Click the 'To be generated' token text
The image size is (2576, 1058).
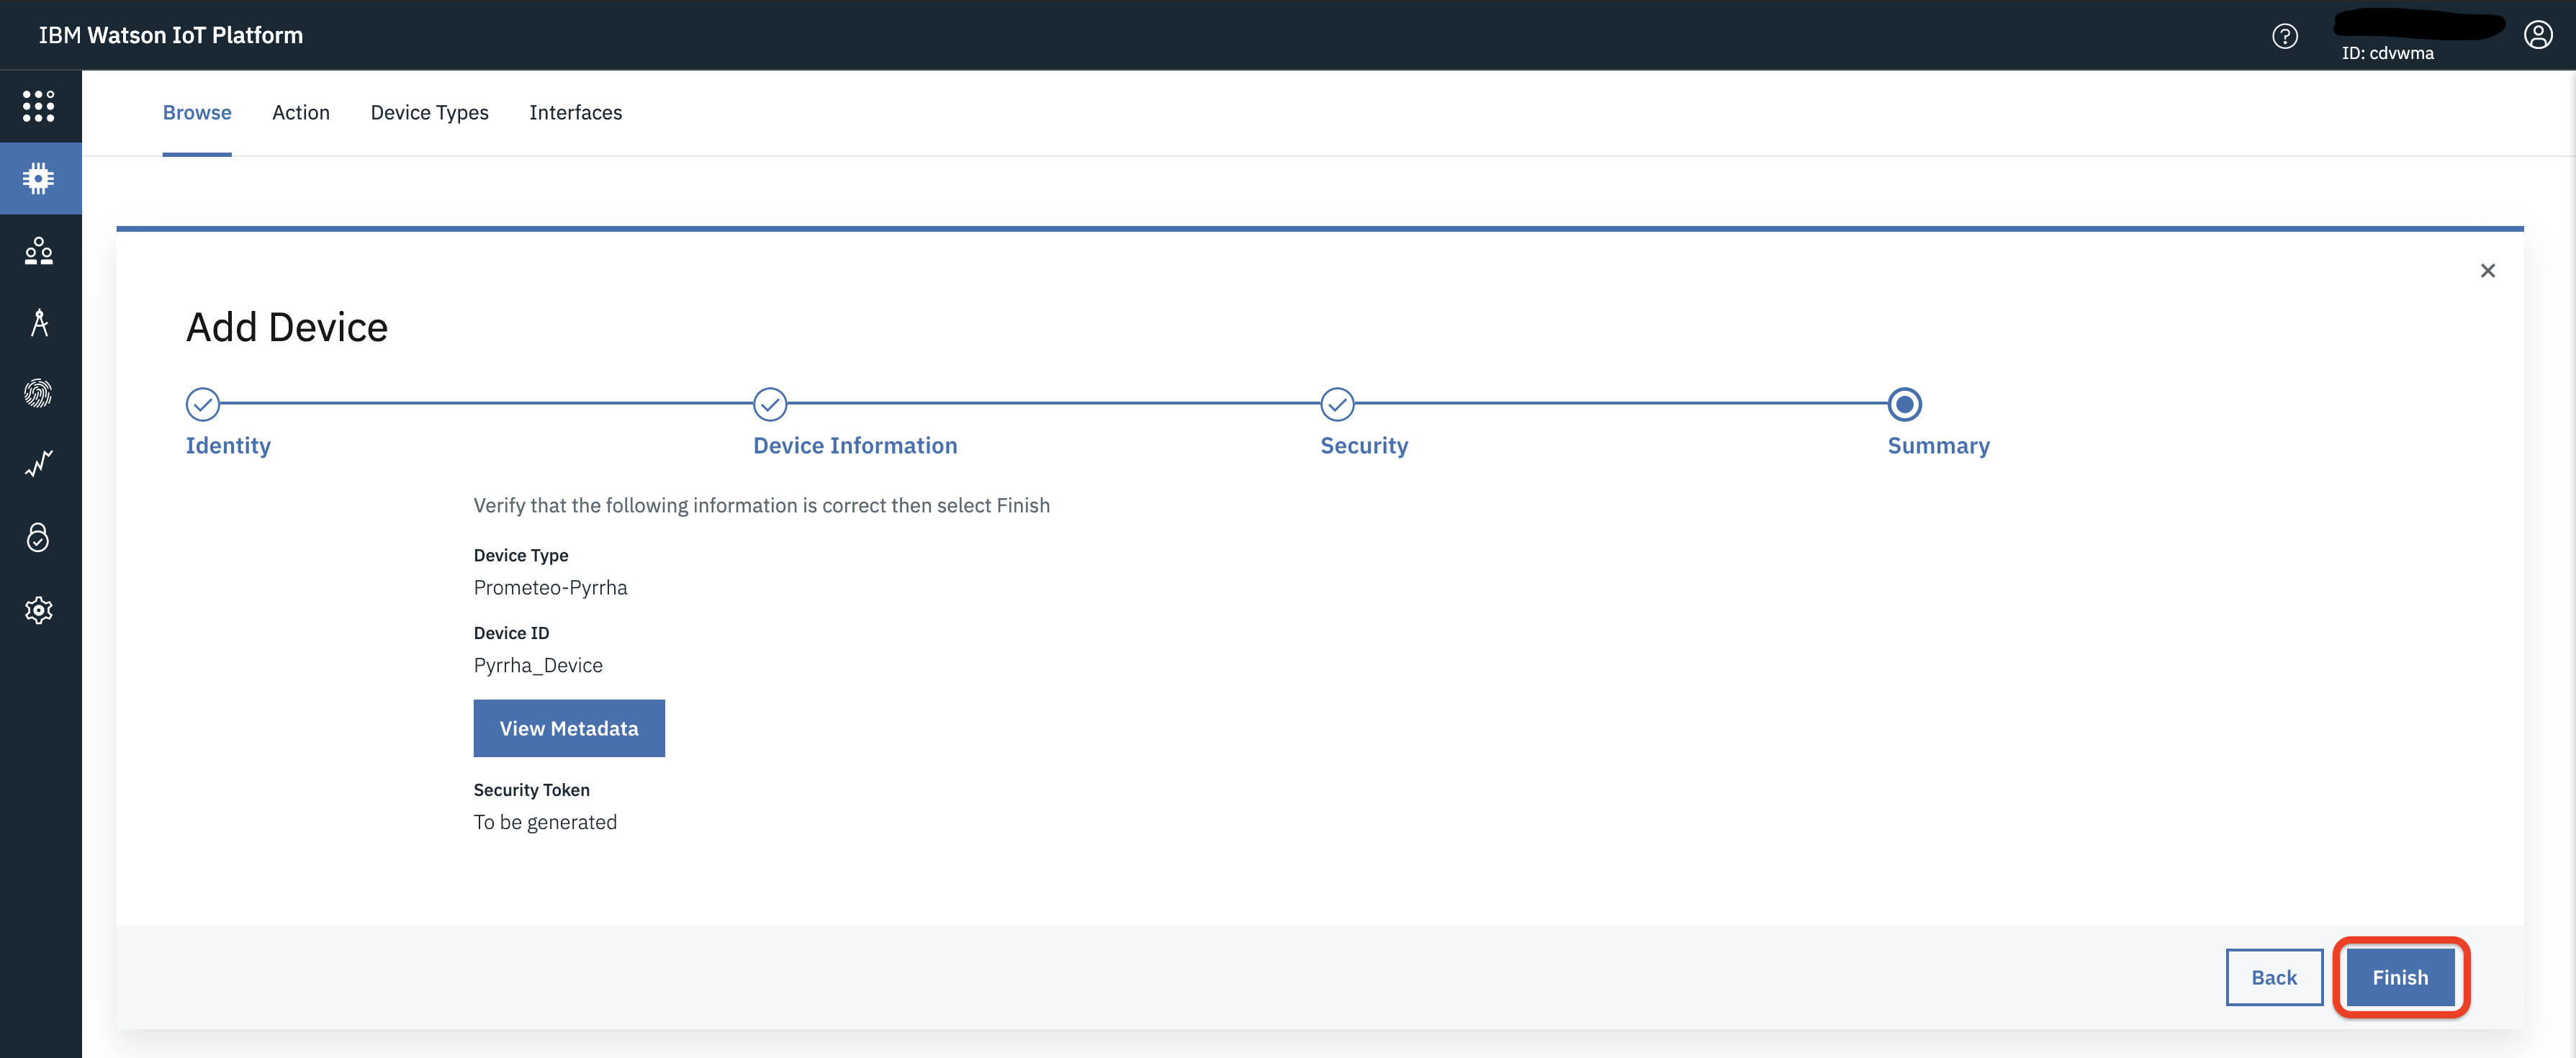(545, 822)
